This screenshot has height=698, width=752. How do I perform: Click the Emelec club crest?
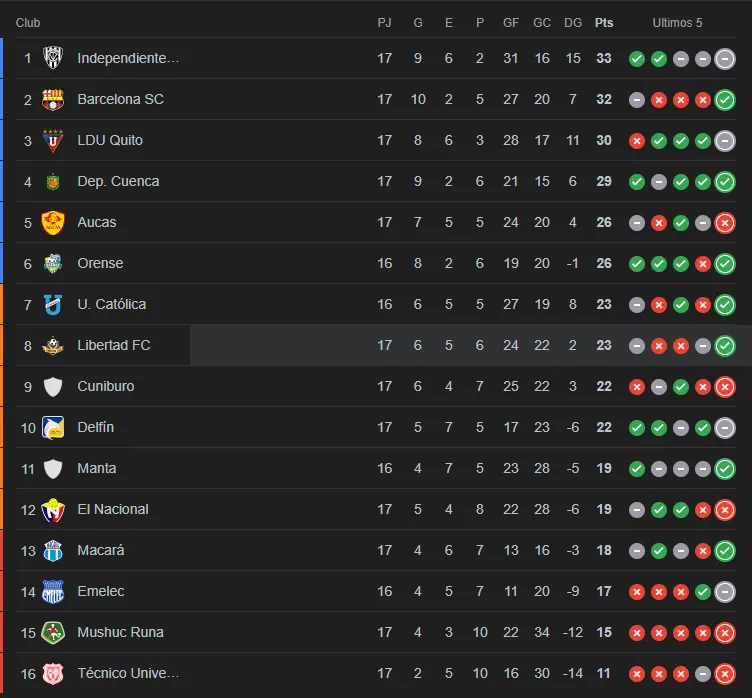tap(53, 591)
